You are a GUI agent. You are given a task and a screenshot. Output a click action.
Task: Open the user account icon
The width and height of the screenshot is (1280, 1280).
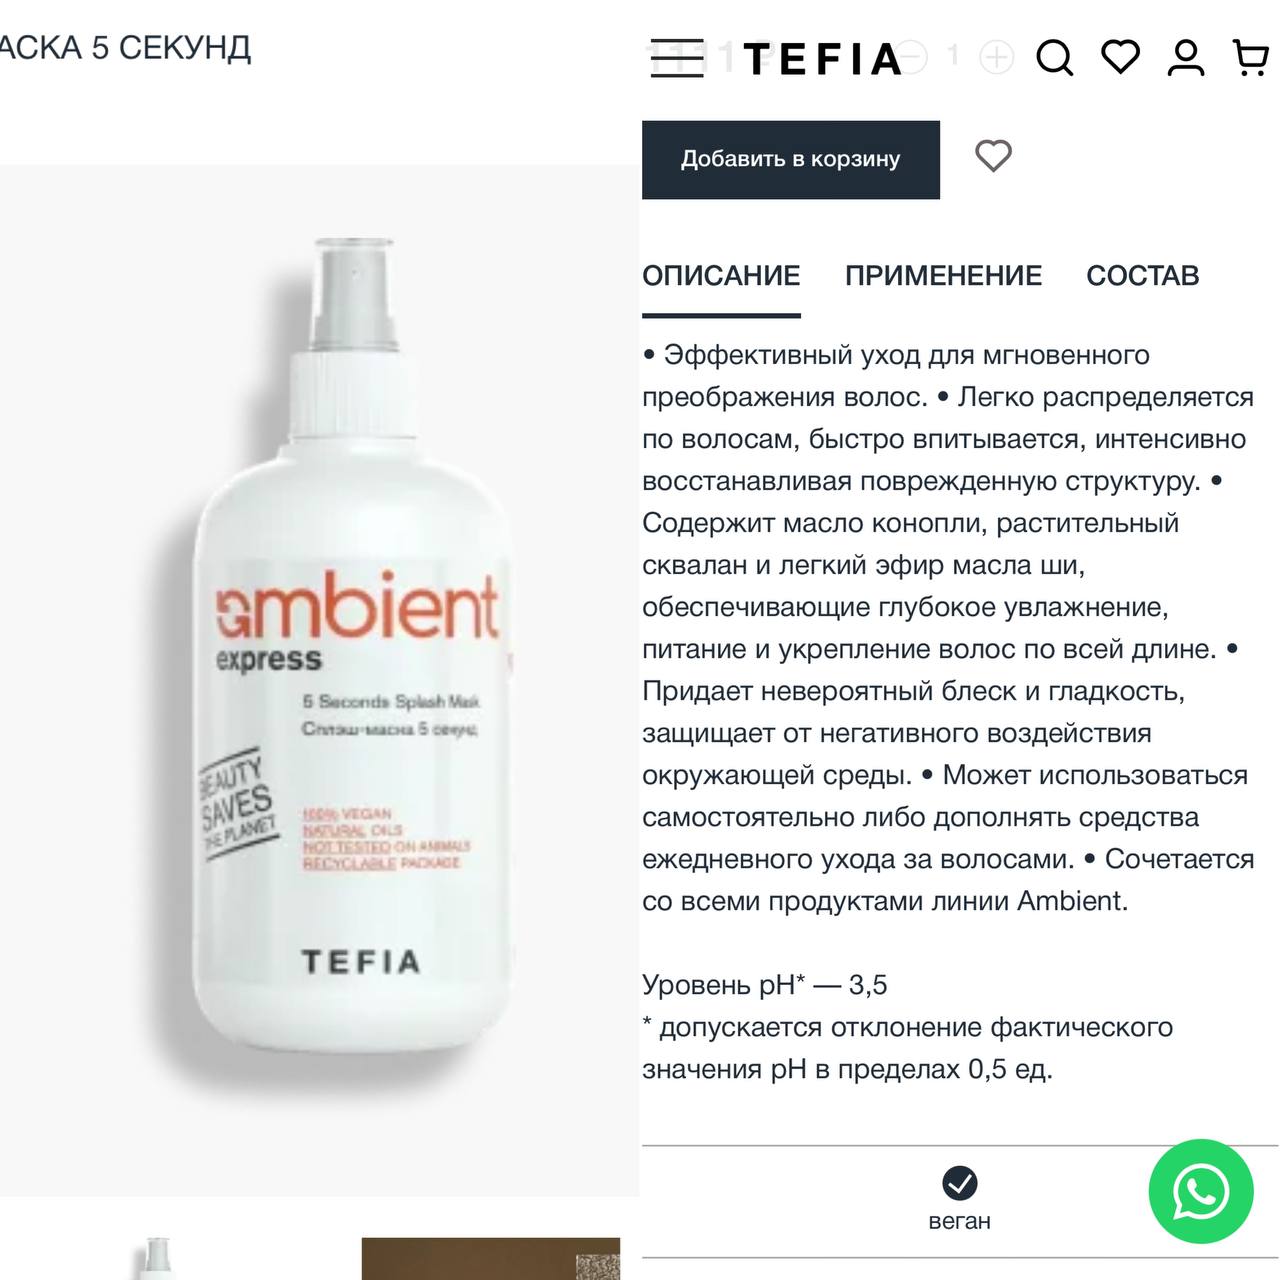[x=1186, y=58]
